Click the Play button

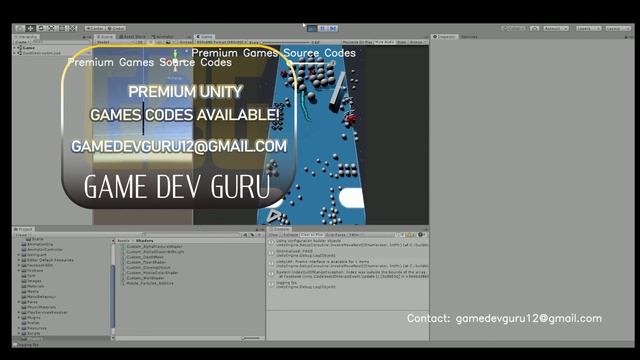pyautogui.click(x=312, y=29)
